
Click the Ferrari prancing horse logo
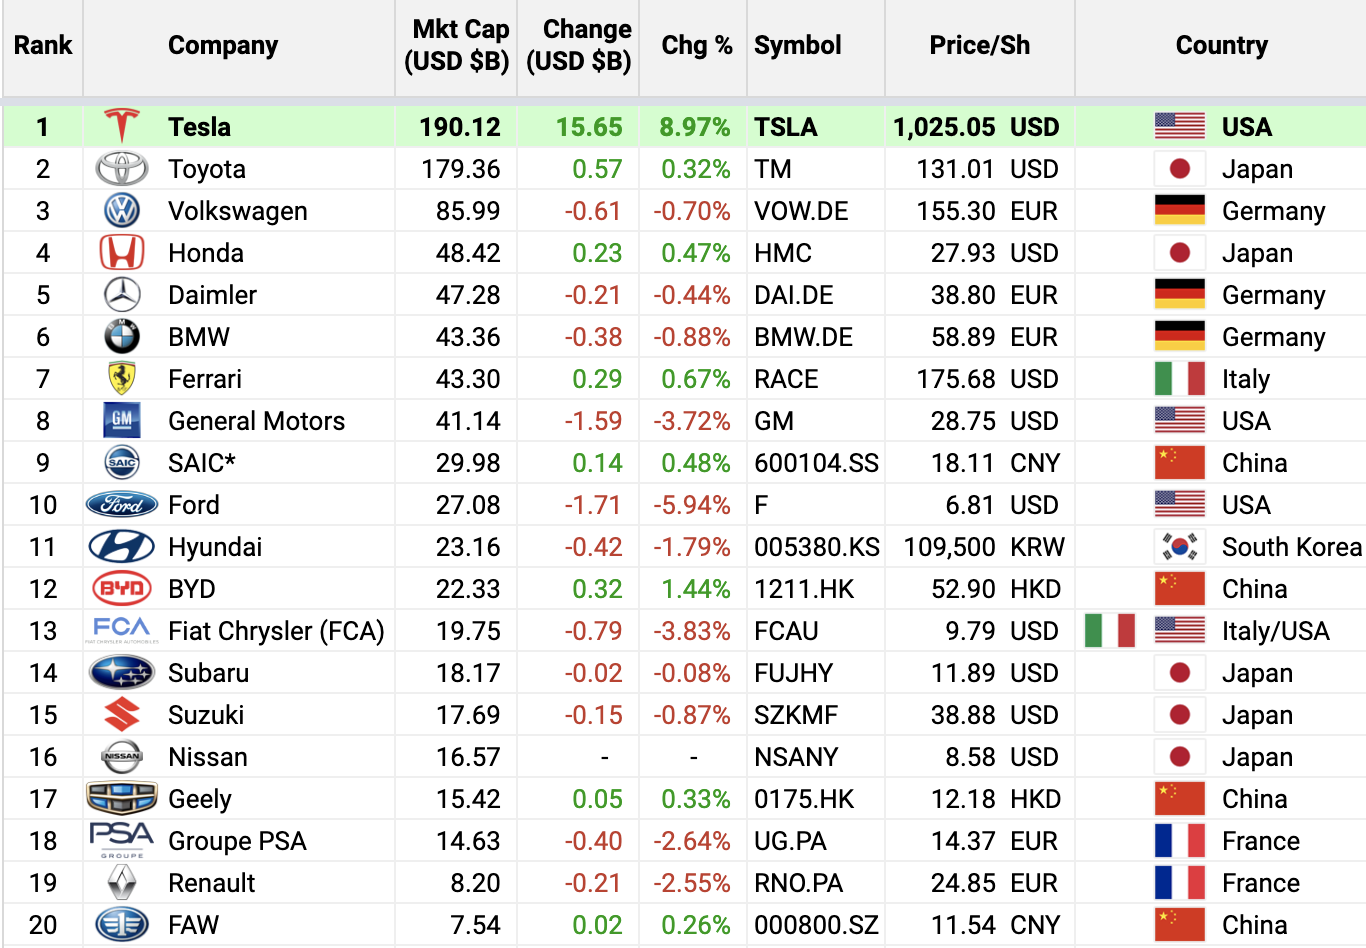122,379
